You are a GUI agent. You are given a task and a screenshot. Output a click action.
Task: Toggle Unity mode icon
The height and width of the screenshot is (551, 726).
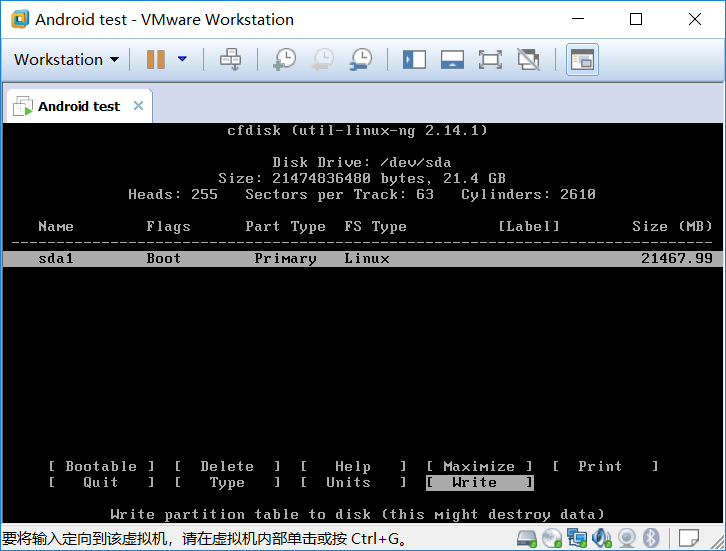(x=528, y=60)
